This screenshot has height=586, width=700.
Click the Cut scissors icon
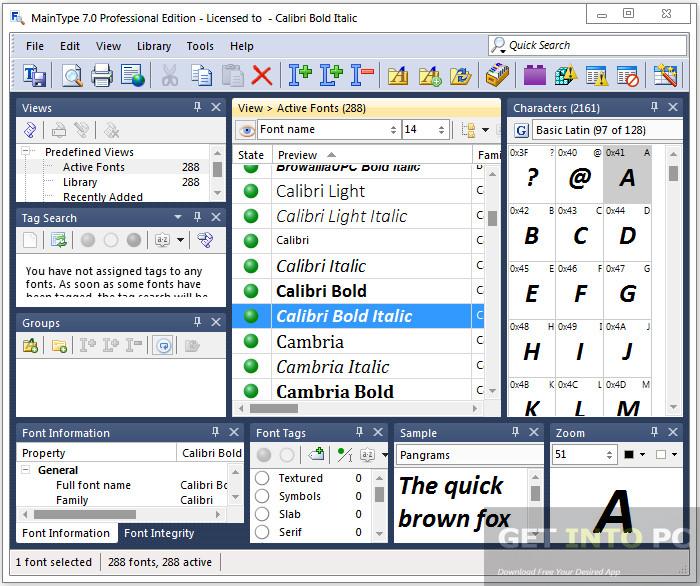170,75
